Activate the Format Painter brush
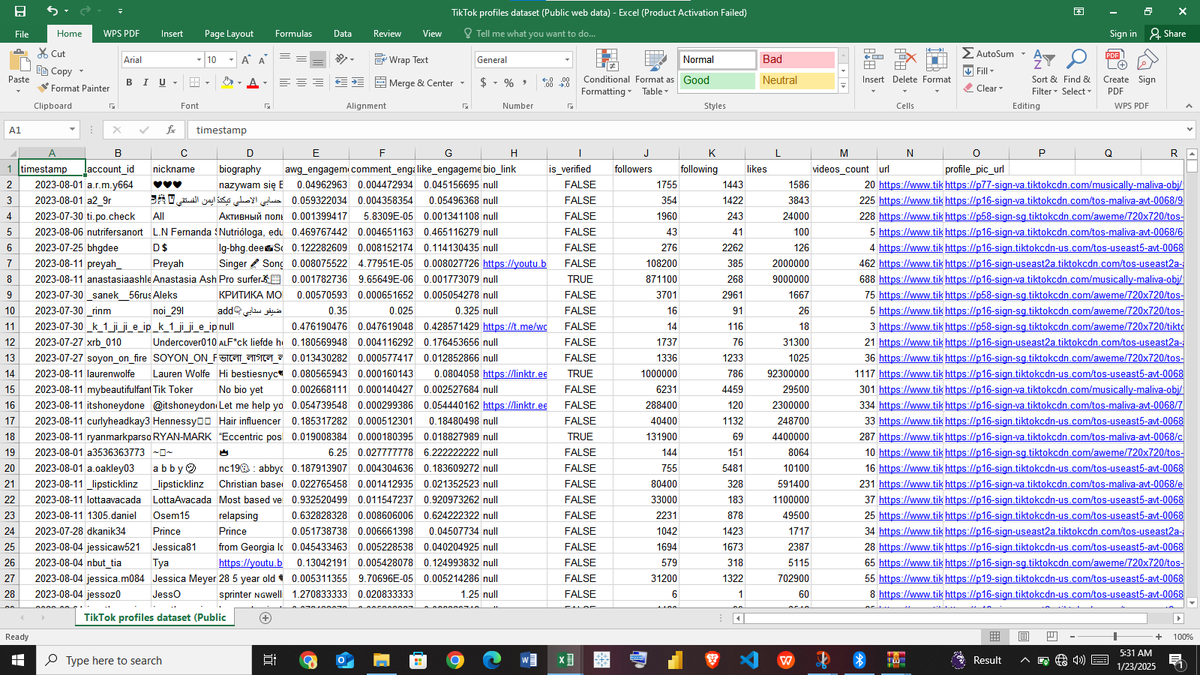The image size is (1200, 675). click(x=73, y=88)
